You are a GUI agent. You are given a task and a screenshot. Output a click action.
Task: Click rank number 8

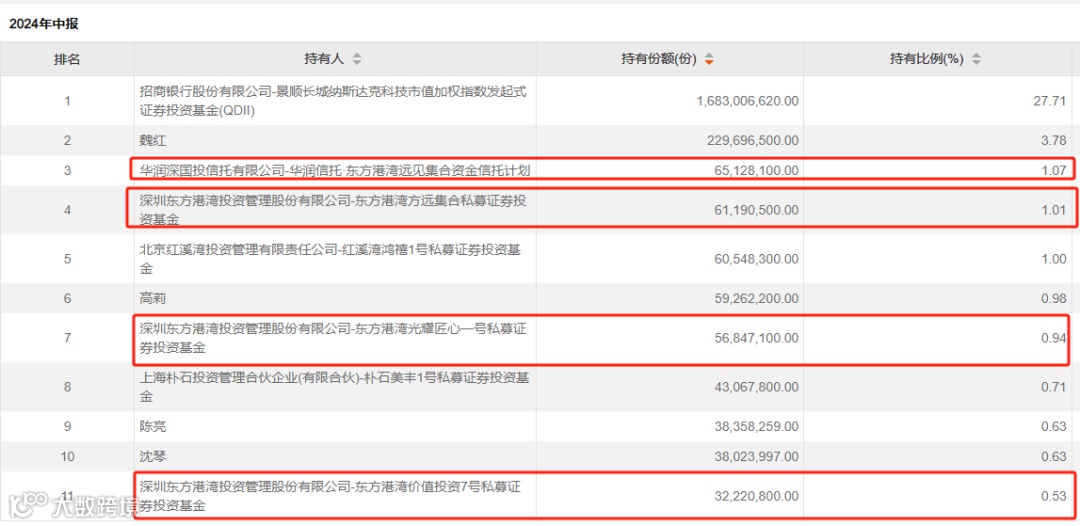pos(68,387)
